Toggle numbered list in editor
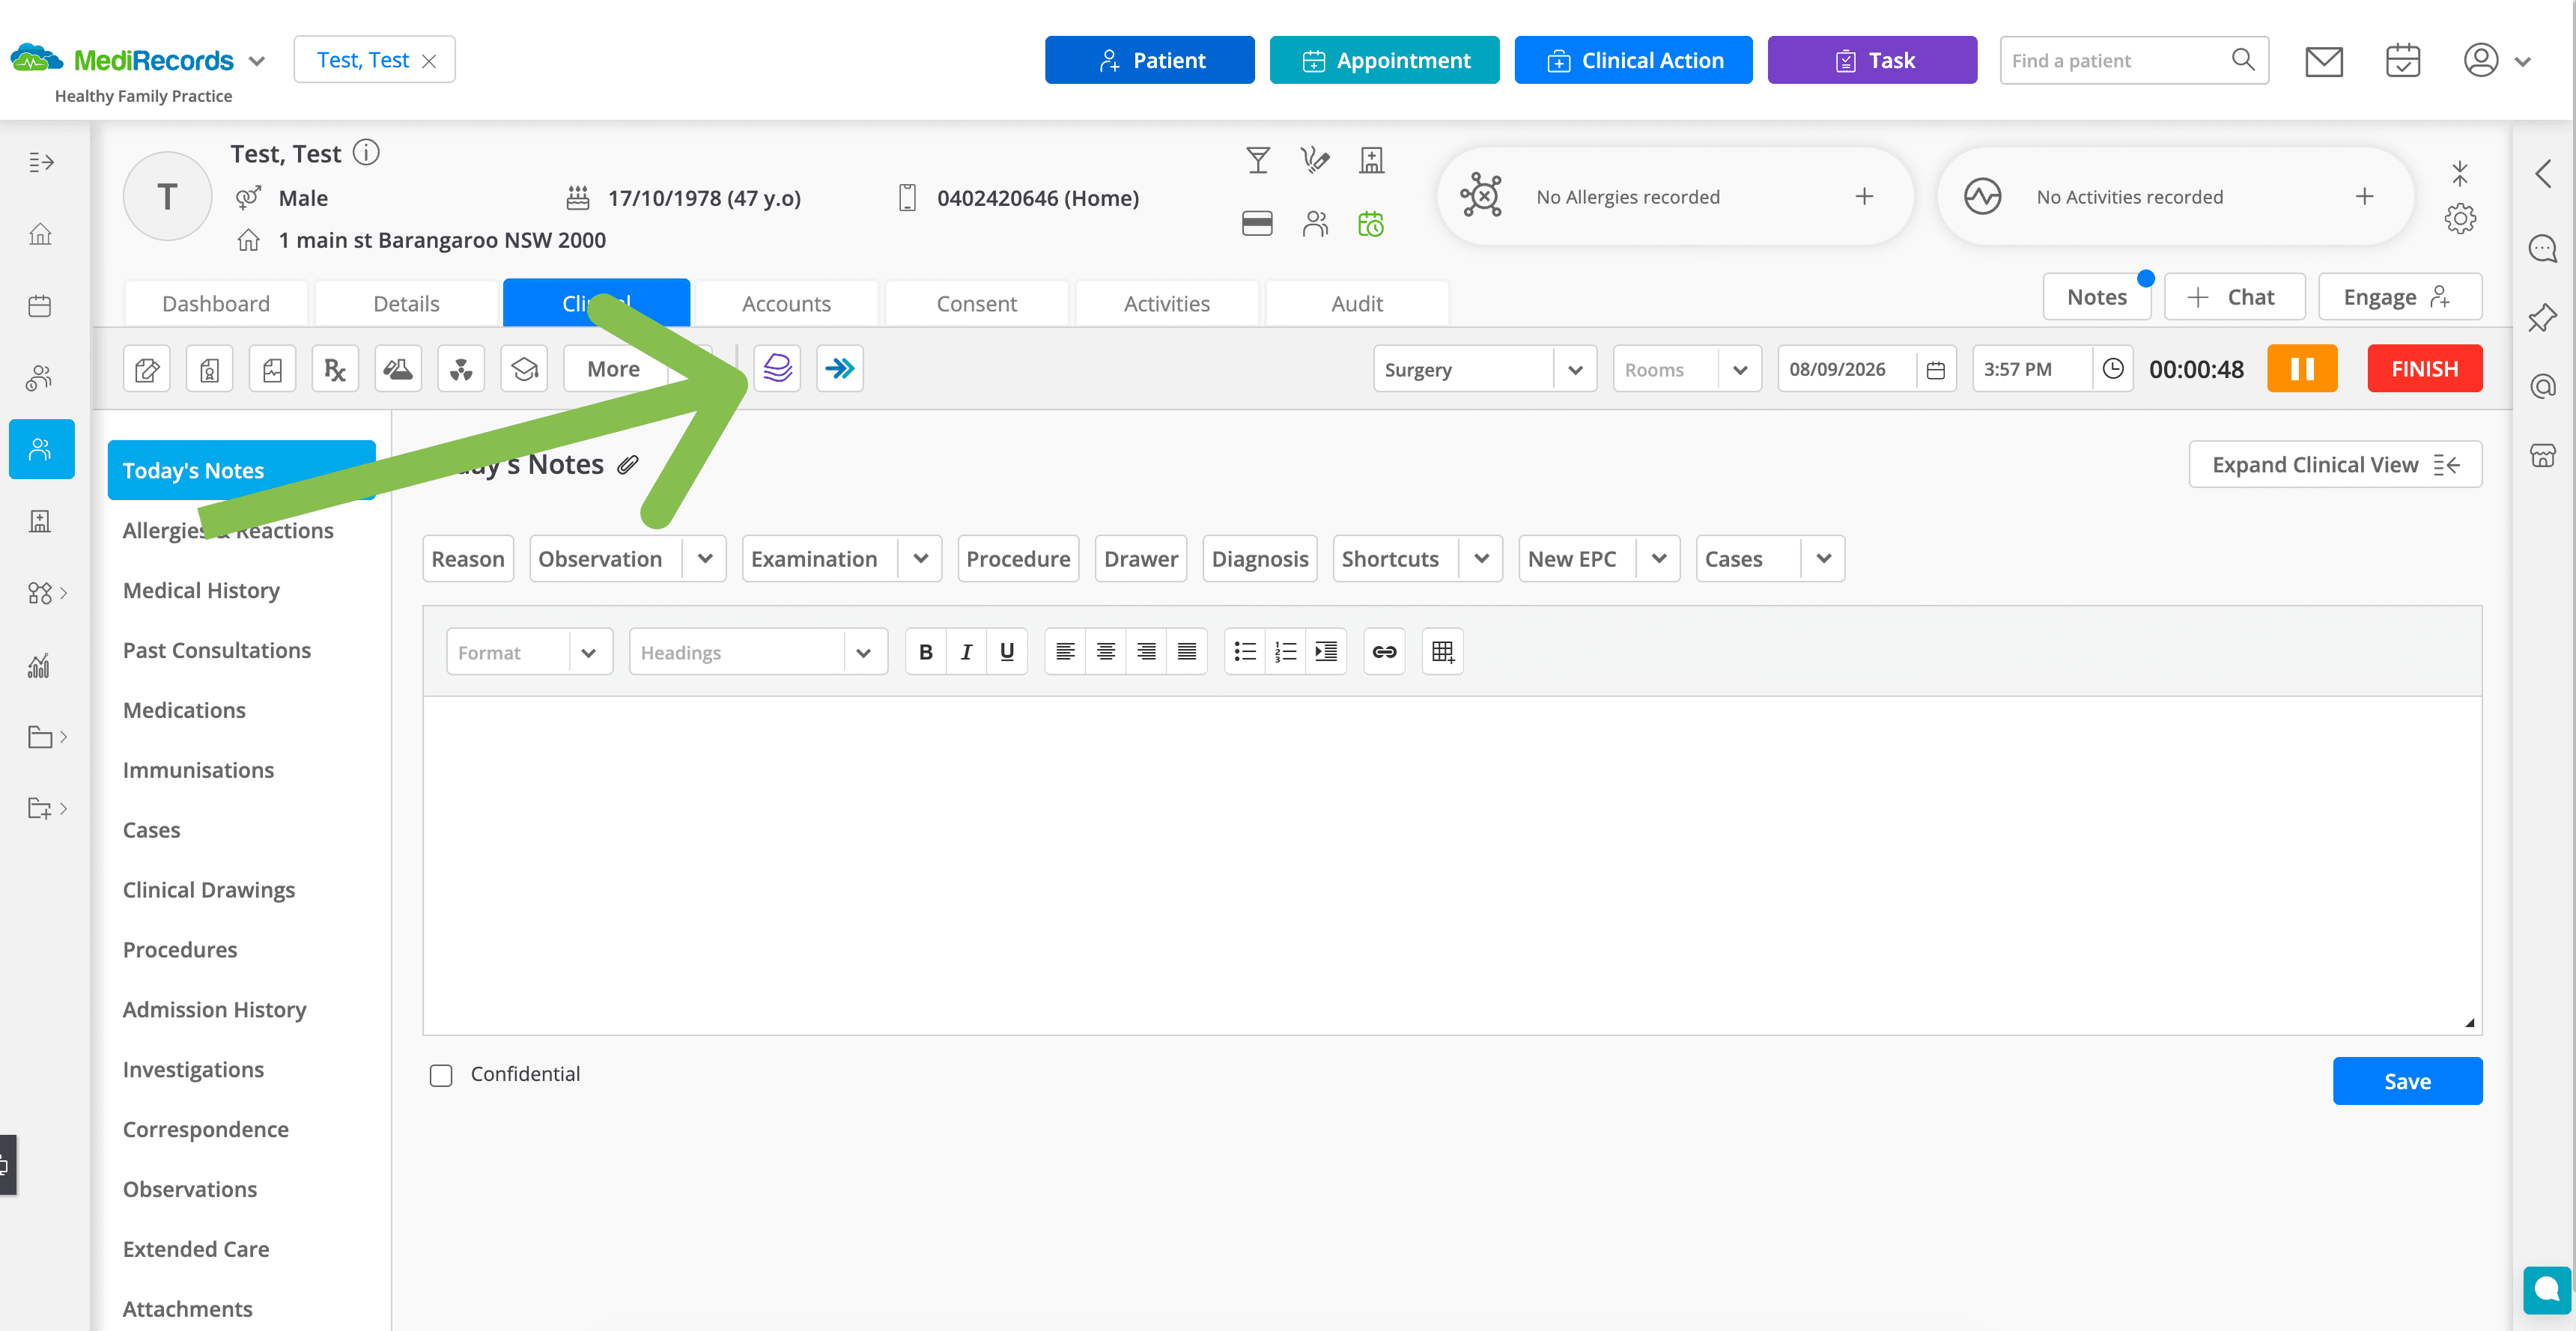2576x1331 pixels. [x=1285, y=652]
